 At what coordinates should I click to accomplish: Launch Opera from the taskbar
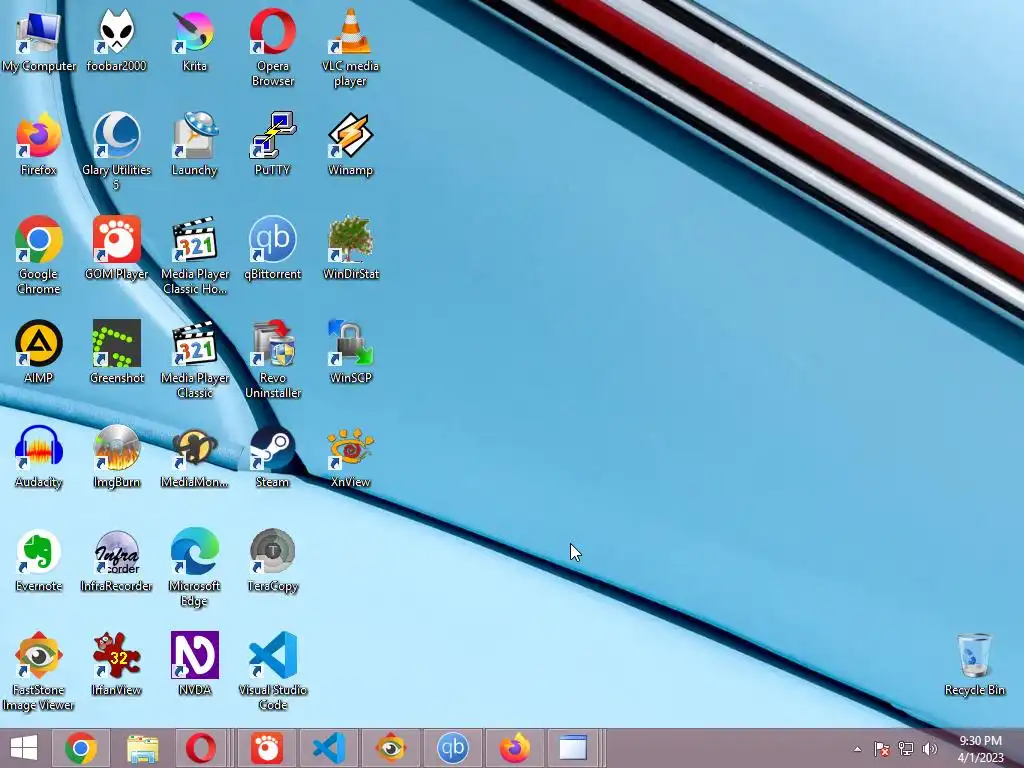pyautogui.click(x=200, y=748)
